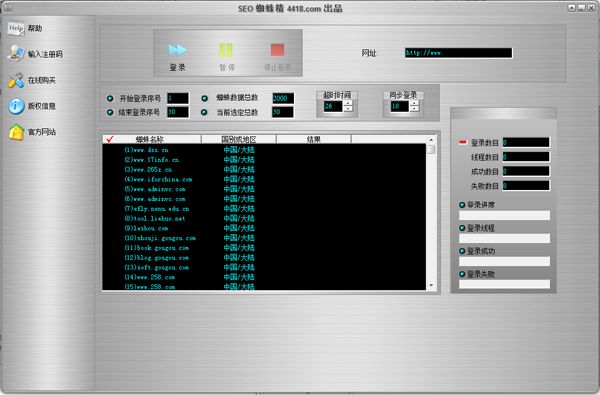
Task: Start login with the 登录 arrow button
Action: click(x=177, y=50)
